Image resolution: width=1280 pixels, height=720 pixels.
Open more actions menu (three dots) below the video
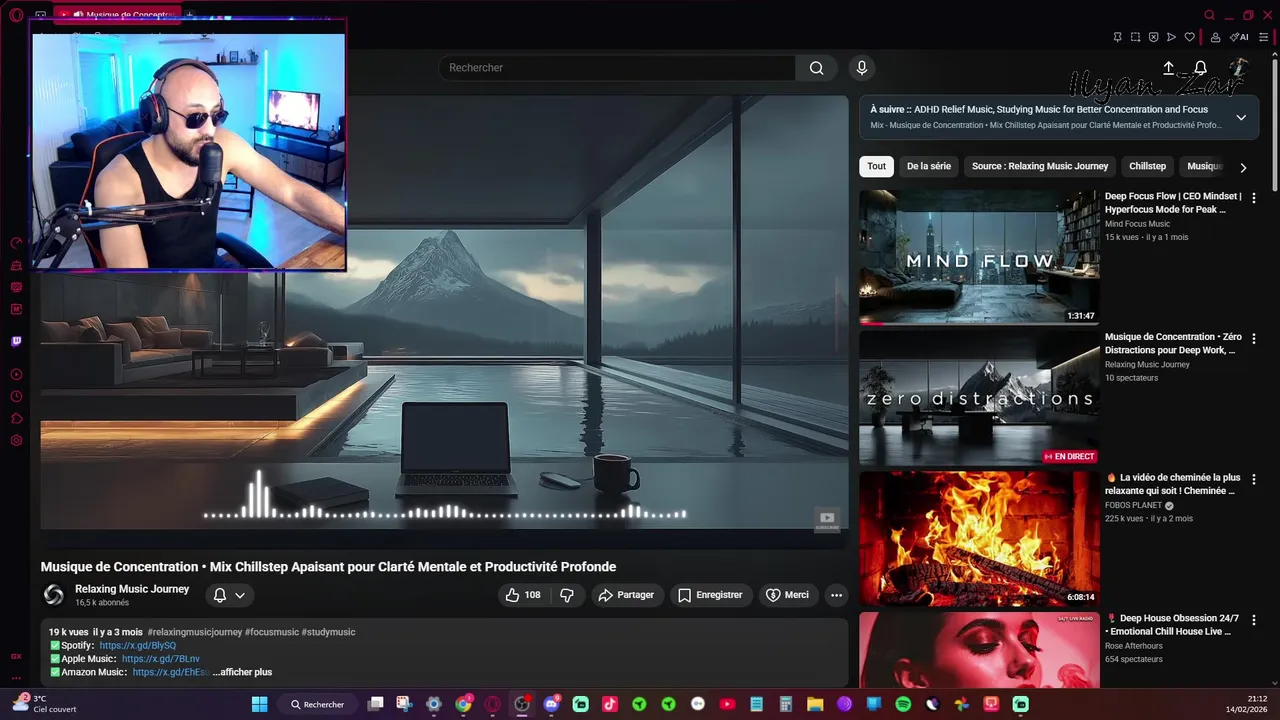click(836, 595)
